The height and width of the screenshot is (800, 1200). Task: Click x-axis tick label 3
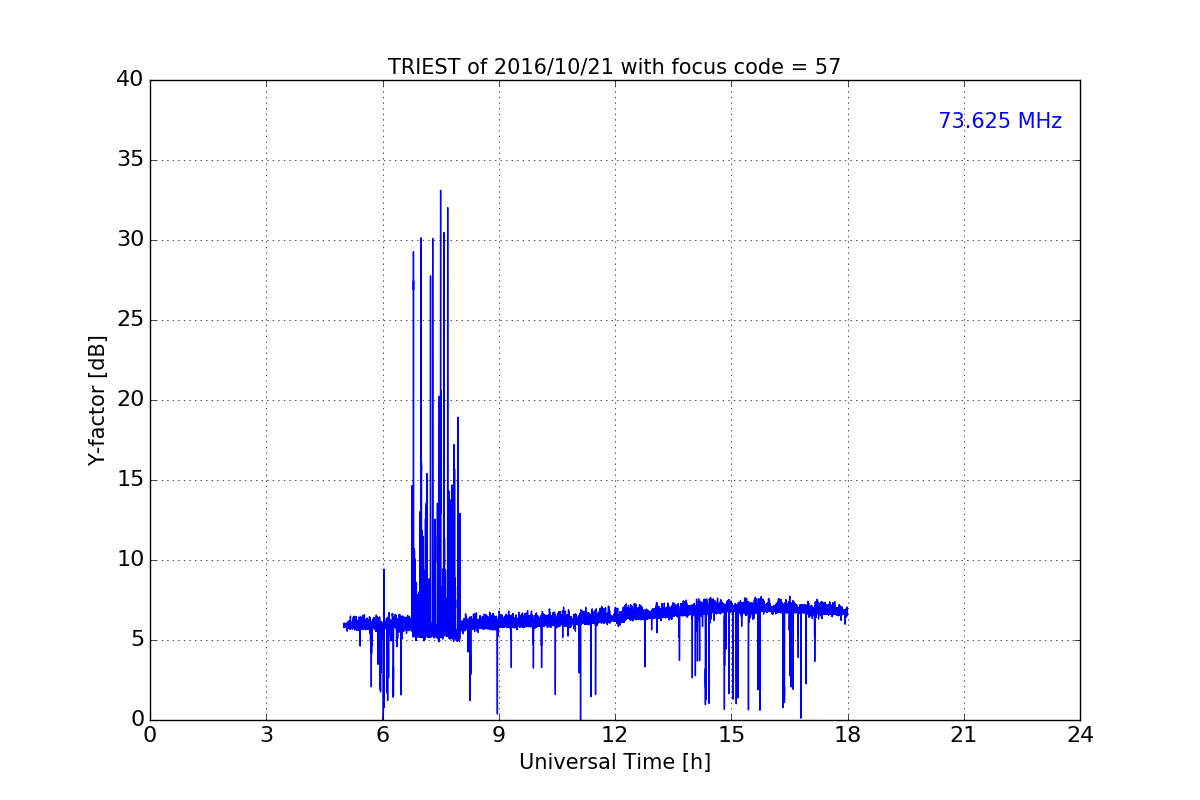click(x=266, y=735)
